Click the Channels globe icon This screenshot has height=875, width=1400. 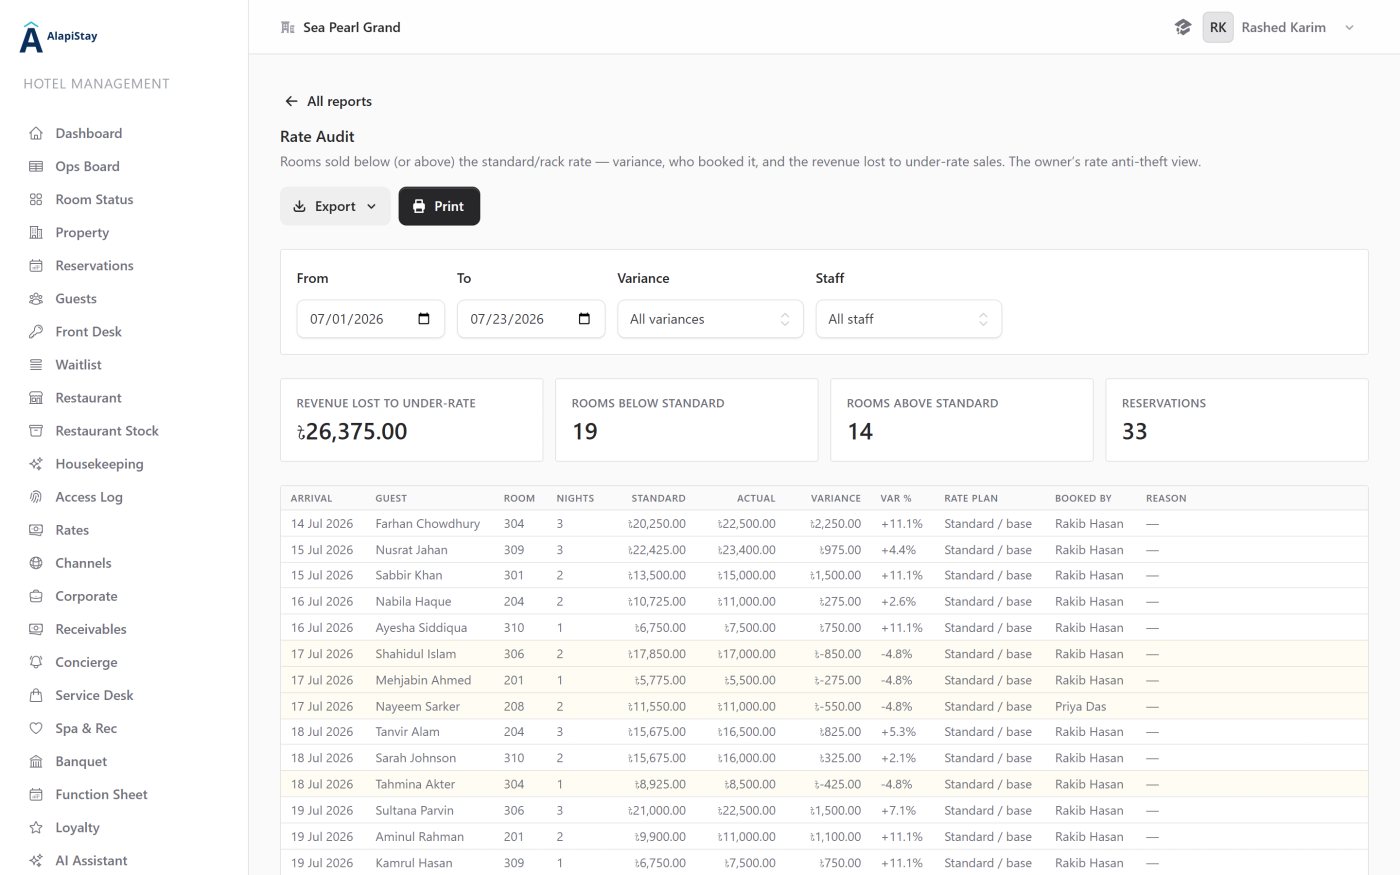[36, 562]
